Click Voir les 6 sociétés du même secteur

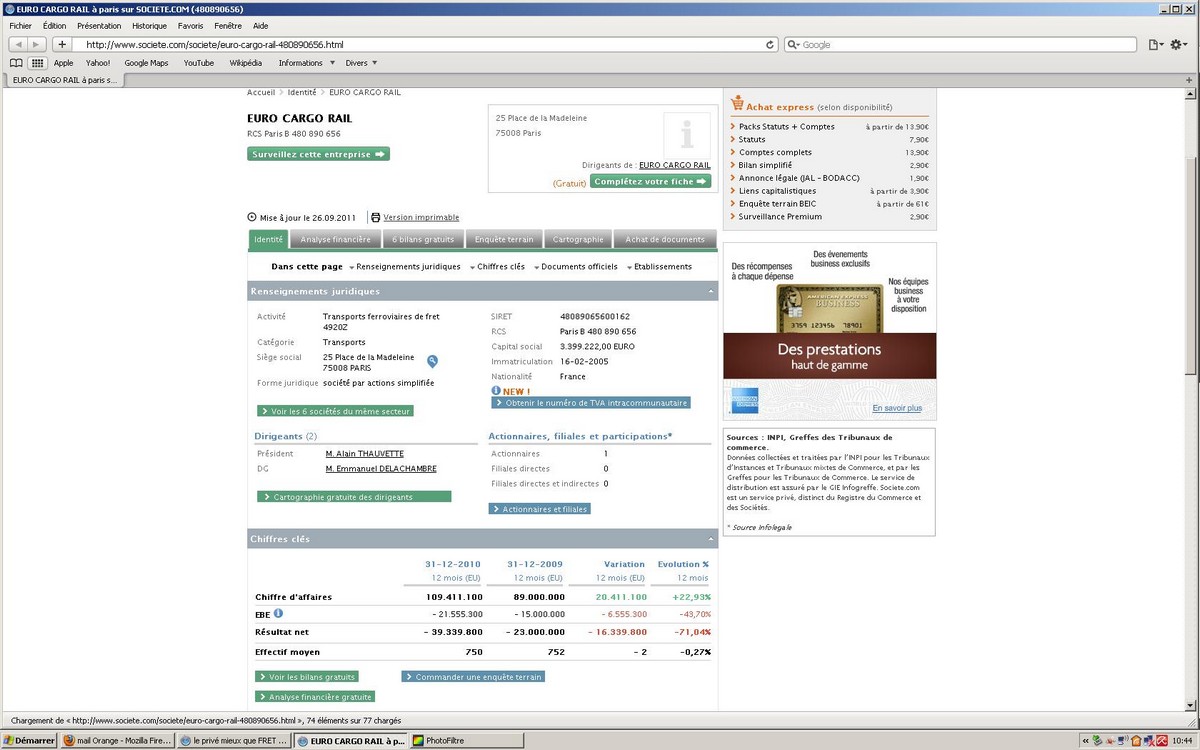336,411
